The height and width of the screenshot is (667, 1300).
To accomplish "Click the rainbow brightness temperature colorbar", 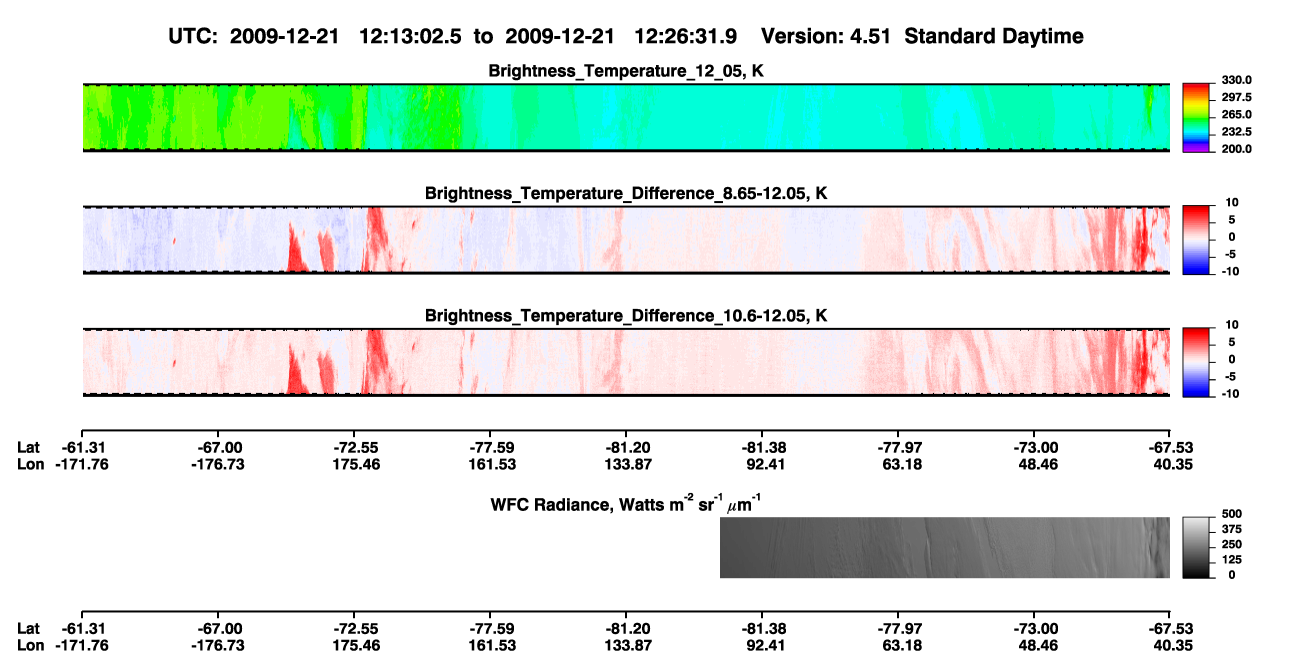I will tap(1196, 117).
